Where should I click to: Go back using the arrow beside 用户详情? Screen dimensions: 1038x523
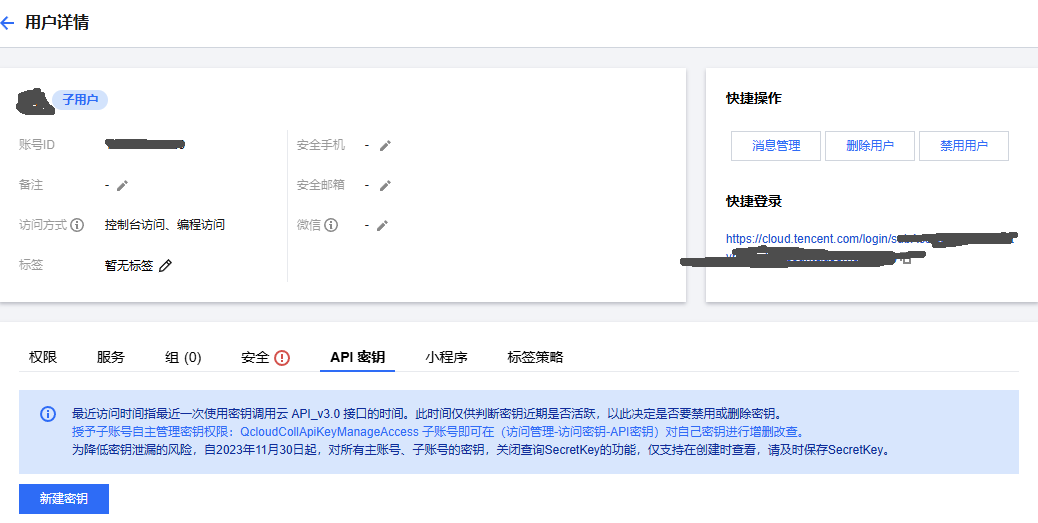pos(9,23)
